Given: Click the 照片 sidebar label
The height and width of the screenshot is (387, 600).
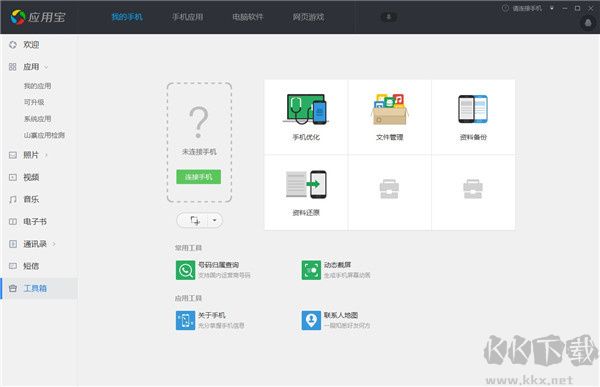Looking at the screenshot, I should point(31,155).
